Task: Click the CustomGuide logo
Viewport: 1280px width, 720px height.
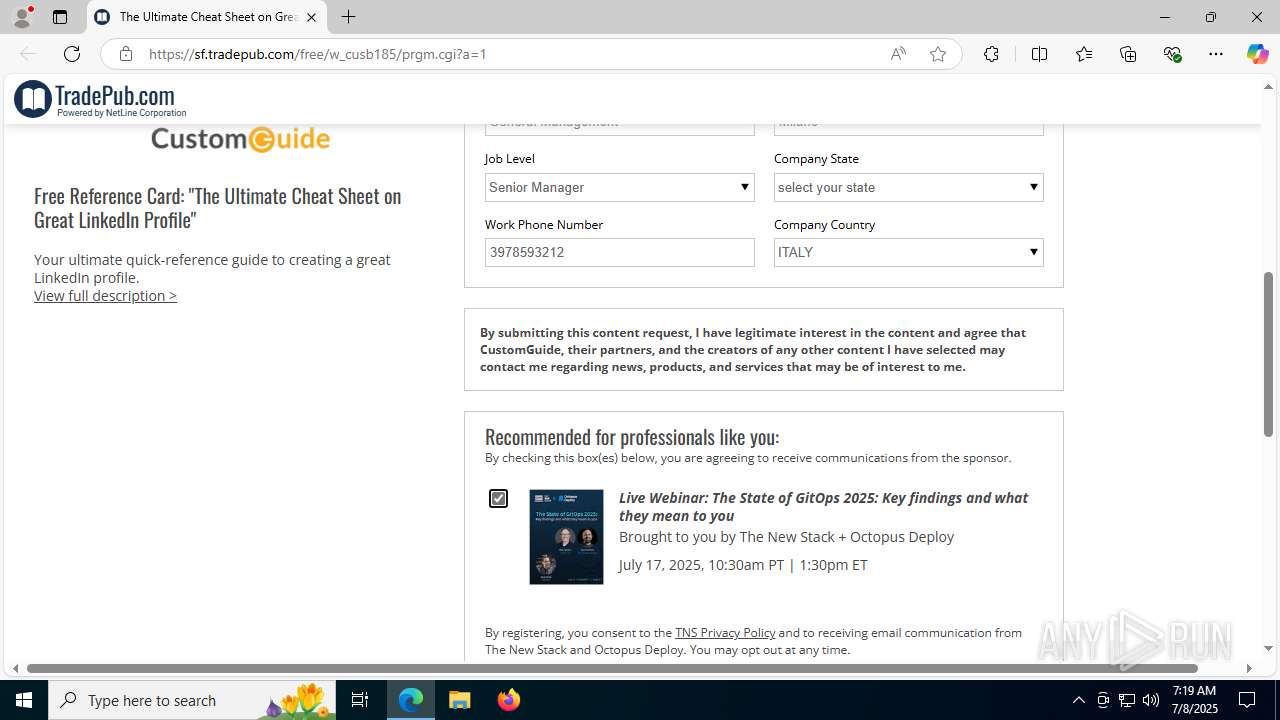Action: (240, 139)
